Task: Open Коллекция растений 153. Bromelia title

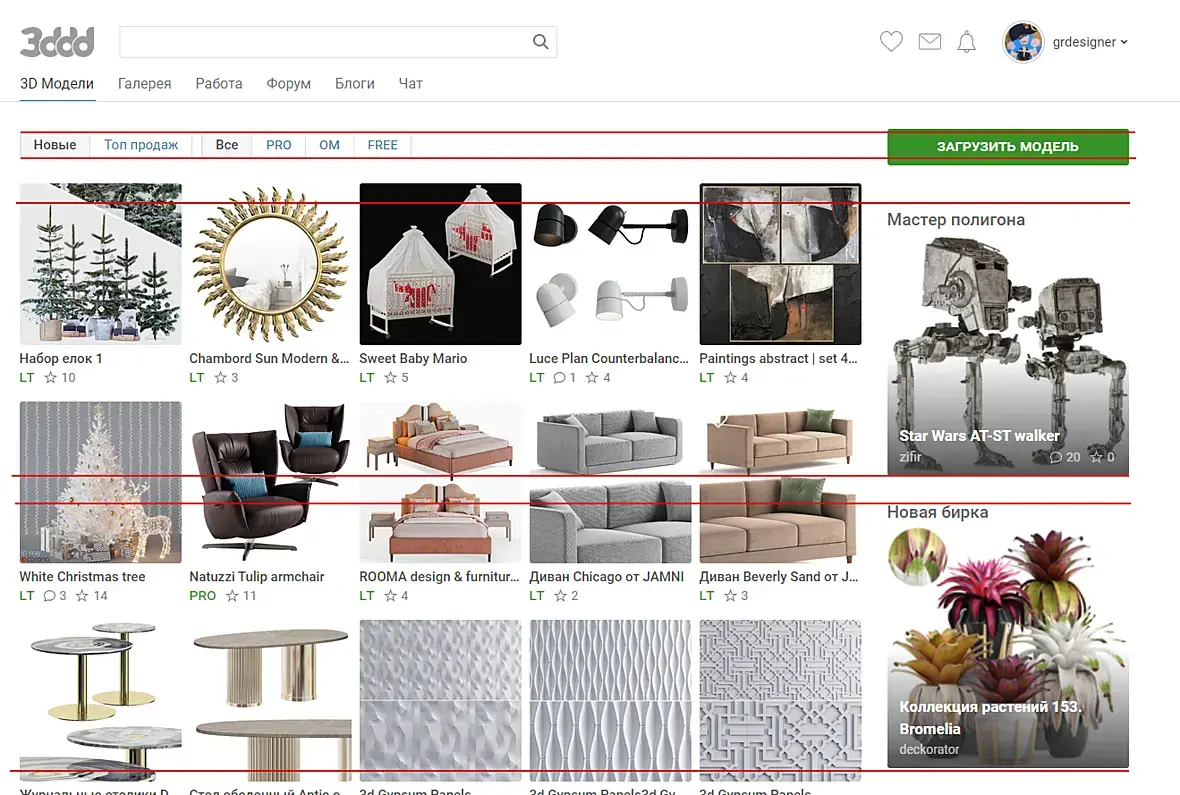Action: coord(990,717)
